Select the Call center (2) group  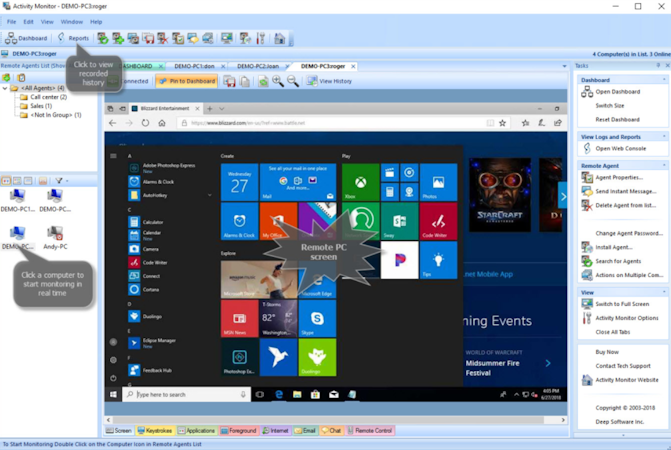[48, 97]
